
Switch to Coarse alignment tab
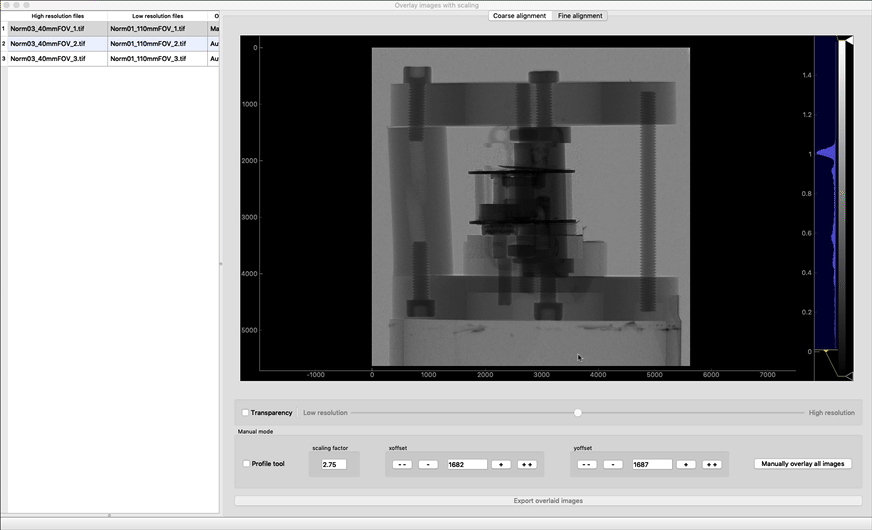(x=520, y=16)
